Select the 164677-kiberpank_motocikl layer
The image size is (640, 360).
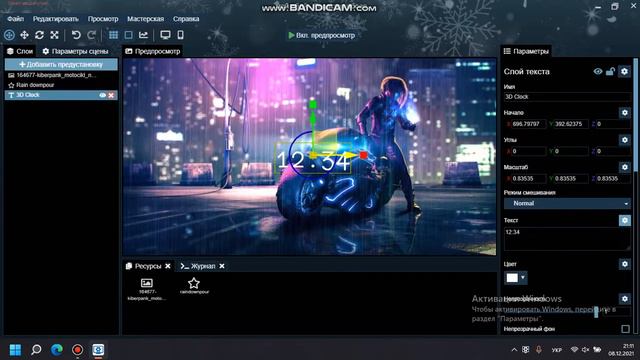pos(61,75)
